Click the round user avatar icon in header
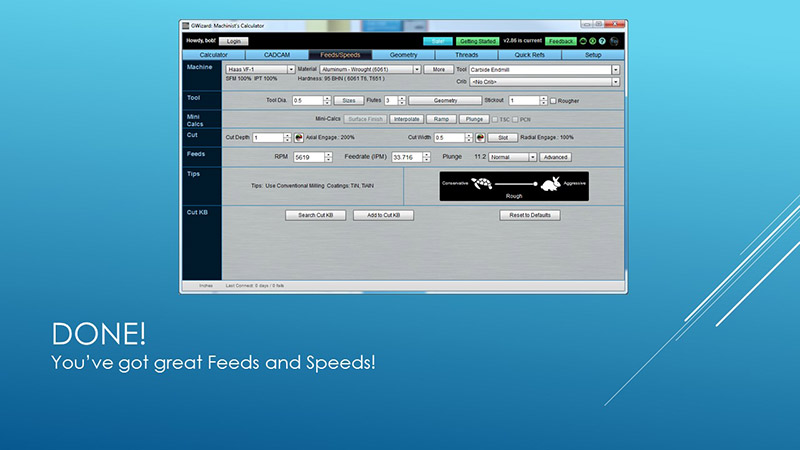The image size is (800, 450). 614,41
